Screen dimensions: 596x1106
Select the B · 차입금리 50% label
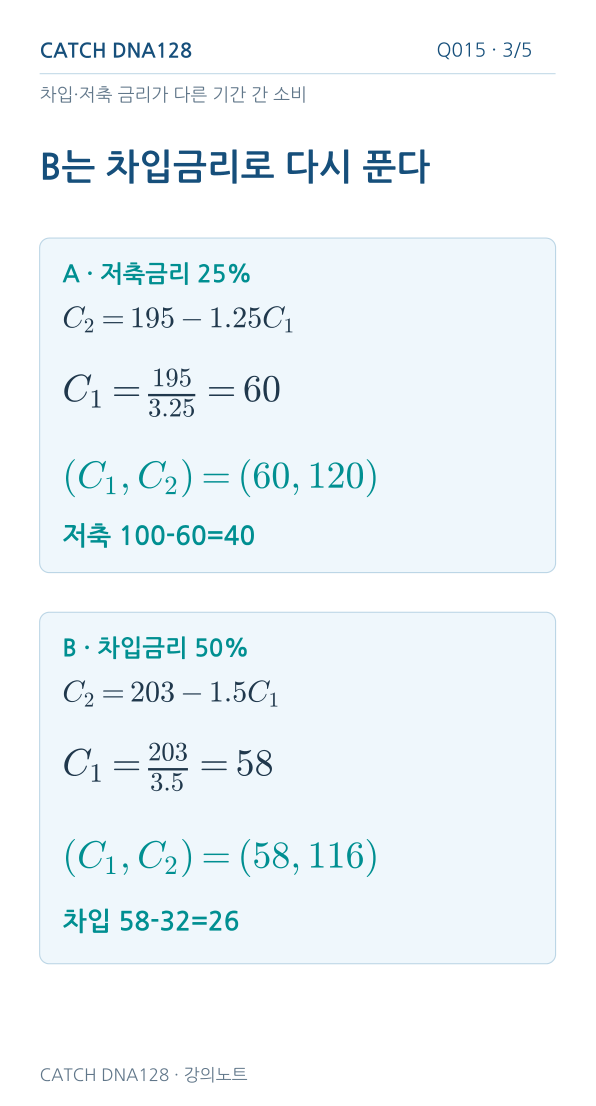pos(155,648)
